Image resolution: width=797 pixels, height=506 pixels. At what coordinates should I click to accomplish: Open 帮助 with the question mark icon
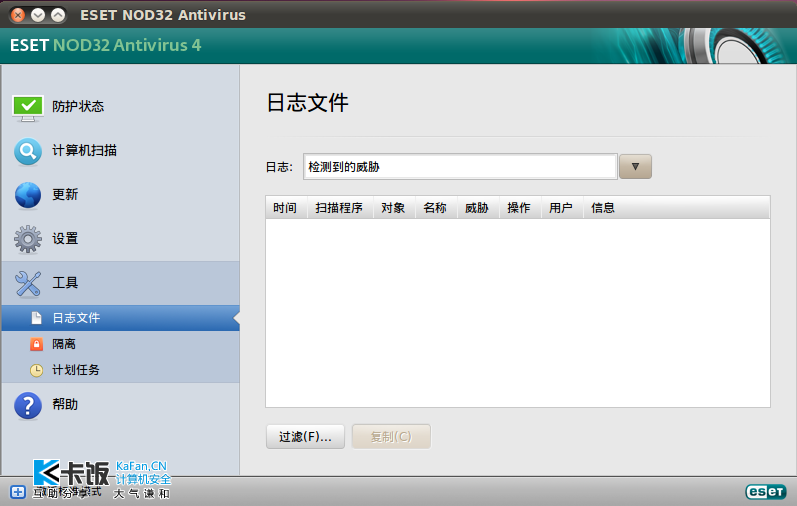[28, 405]
